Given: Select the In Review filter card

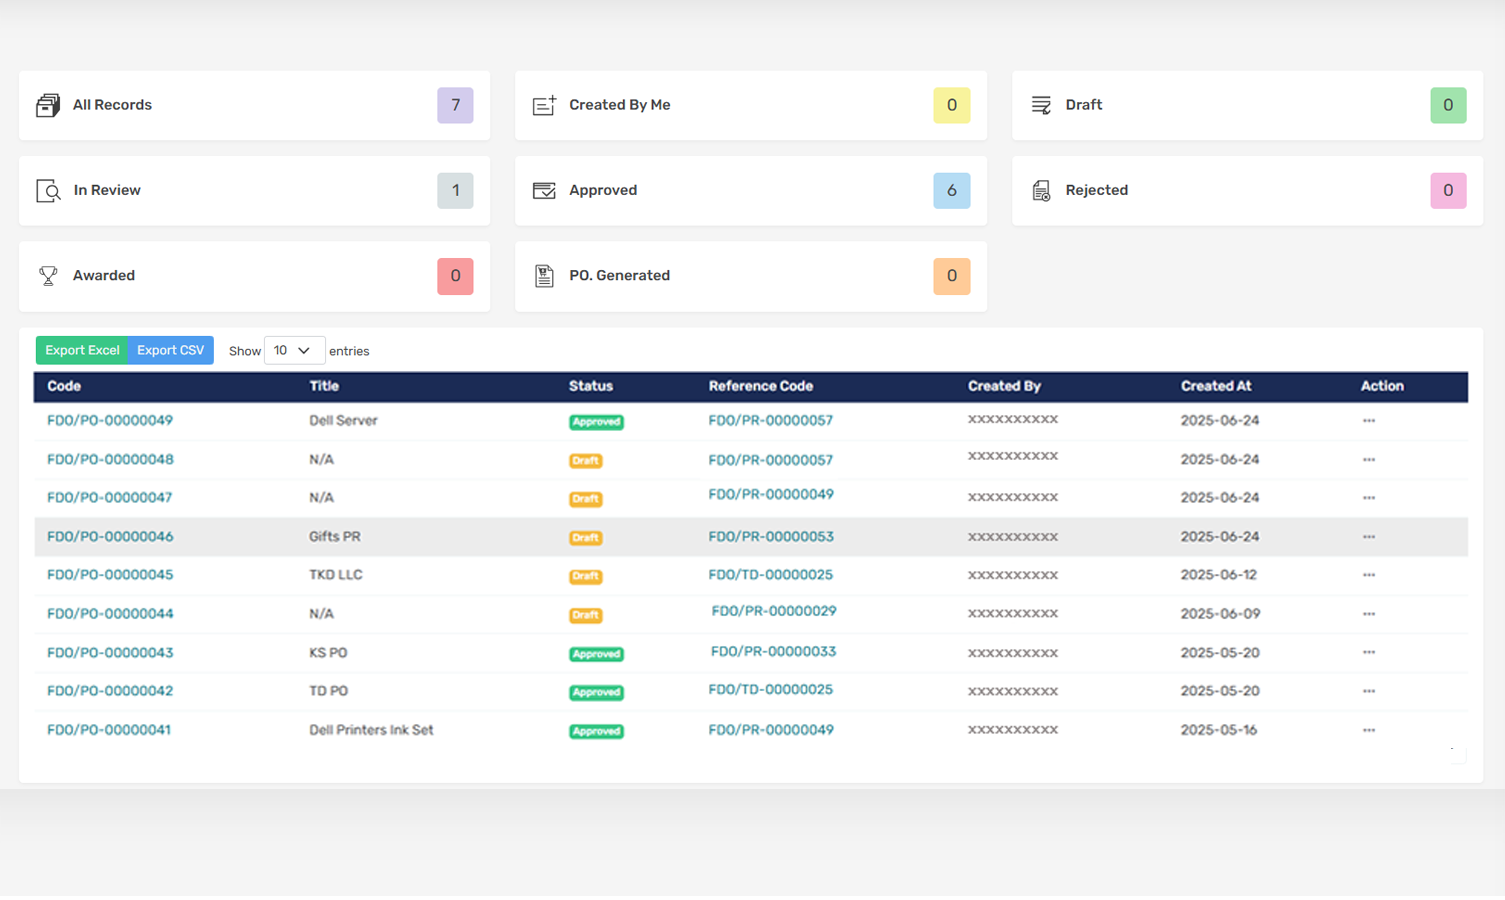Looking at the screenshot, I should pyautogui.click(x=254, y=191).
